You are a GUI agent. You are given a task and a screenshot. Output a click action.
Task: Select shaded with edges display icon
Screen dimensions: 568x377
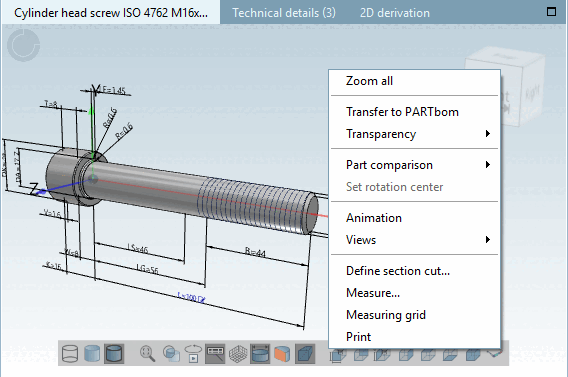point(114,354)
